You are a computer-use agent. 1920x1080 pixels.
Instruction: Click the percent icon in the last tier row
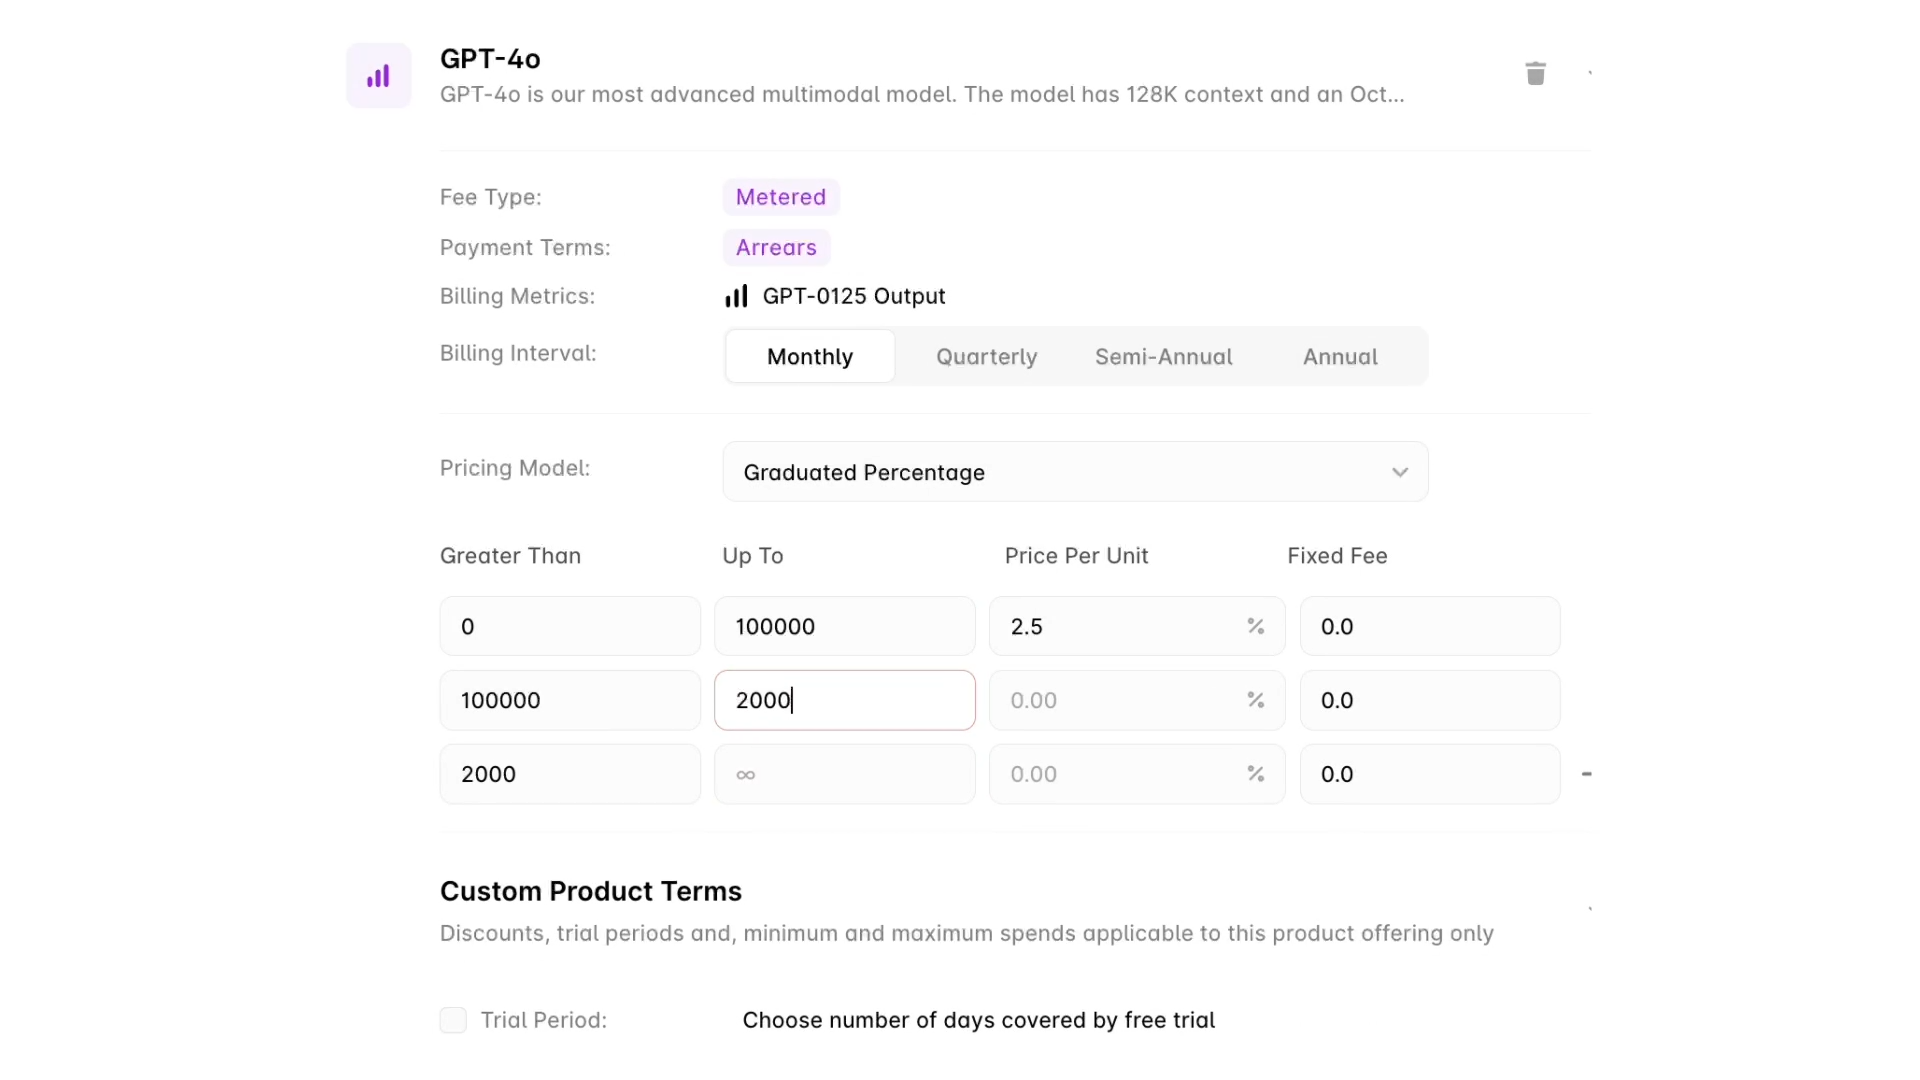pos(1256,774)
